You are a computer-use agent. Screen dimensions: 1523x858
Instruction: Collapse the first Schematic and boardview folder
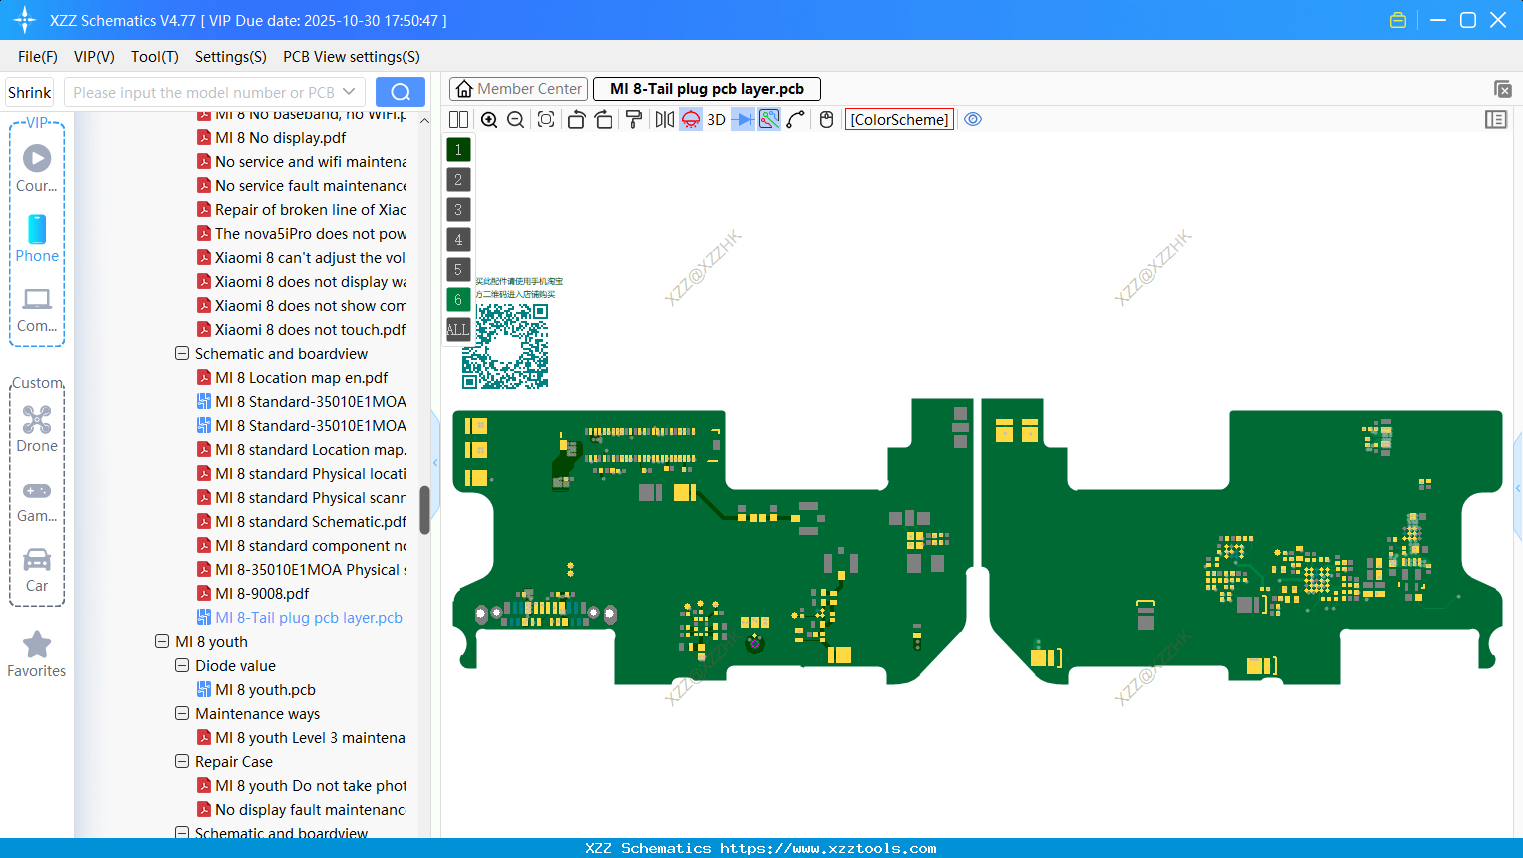tap(182, 353)
